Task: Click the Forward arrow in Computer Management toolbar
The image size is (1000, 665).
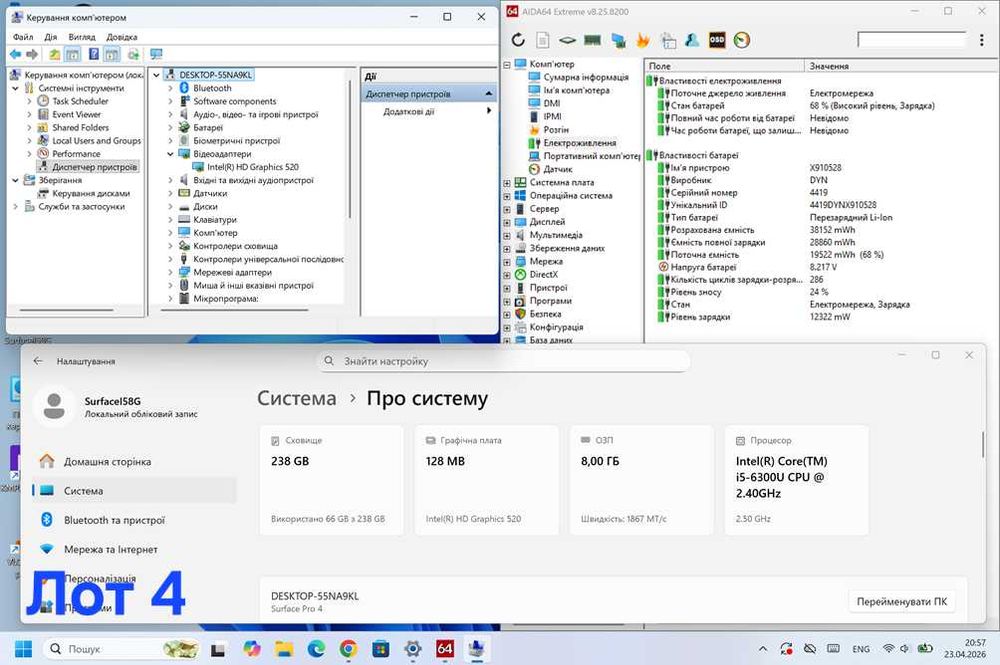Action: 32,54
